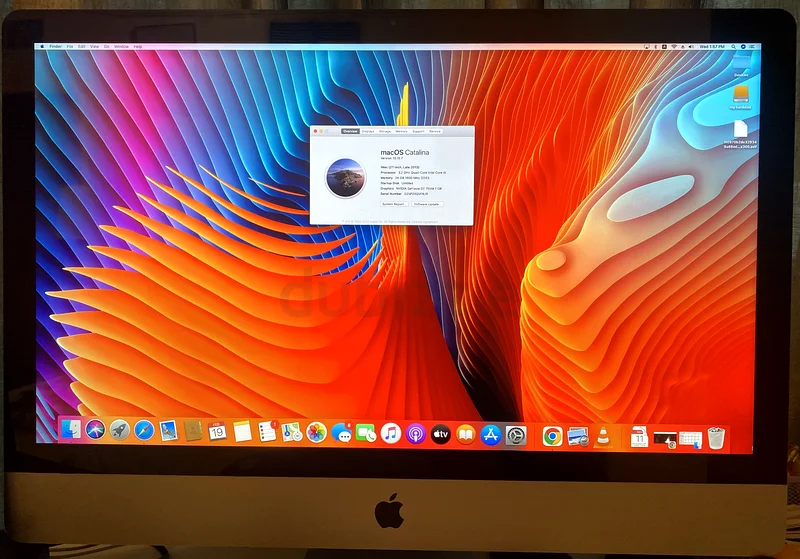Image resolution: width=800 pixels, height=559 pixels.
Task: Open the Apple menu
Action: (42, 46)
